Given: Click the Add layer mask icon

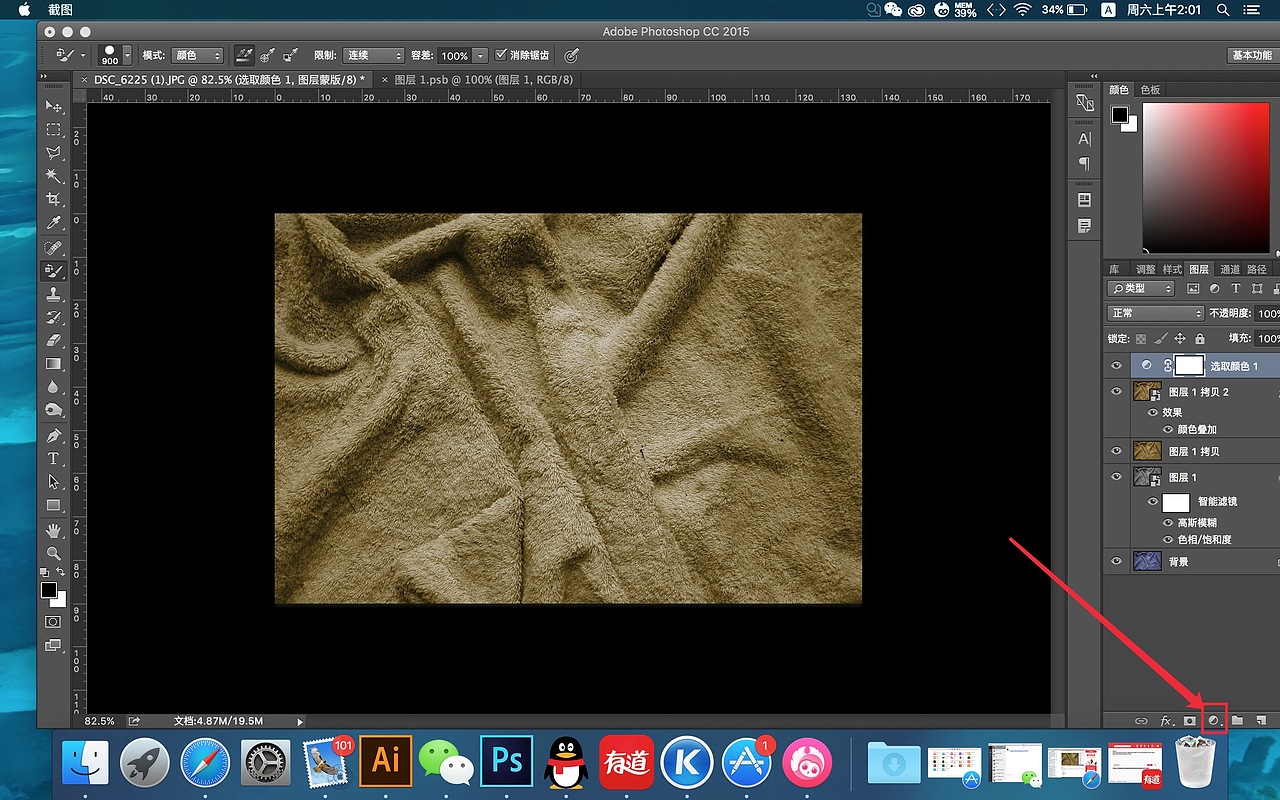Looking at the screenshot, I should [1189, 720].
